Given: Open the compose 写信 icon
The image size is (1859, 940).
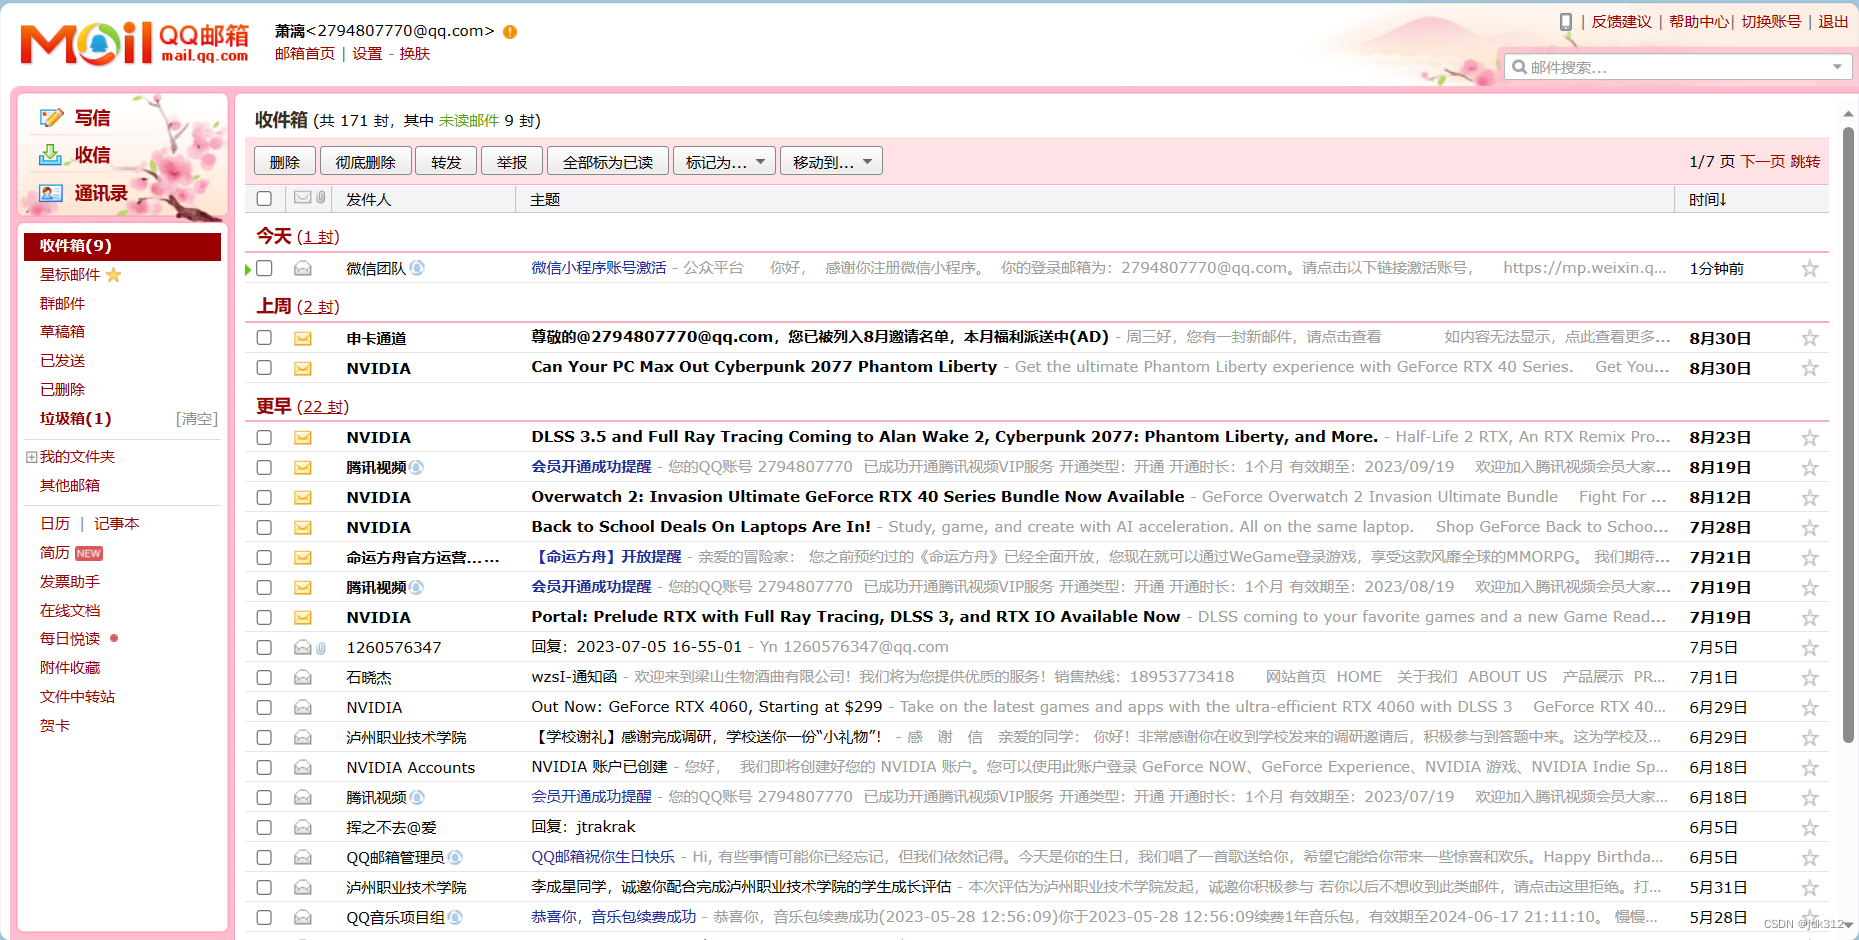Looking at the screenshot, I should click(x=51, y=118).
